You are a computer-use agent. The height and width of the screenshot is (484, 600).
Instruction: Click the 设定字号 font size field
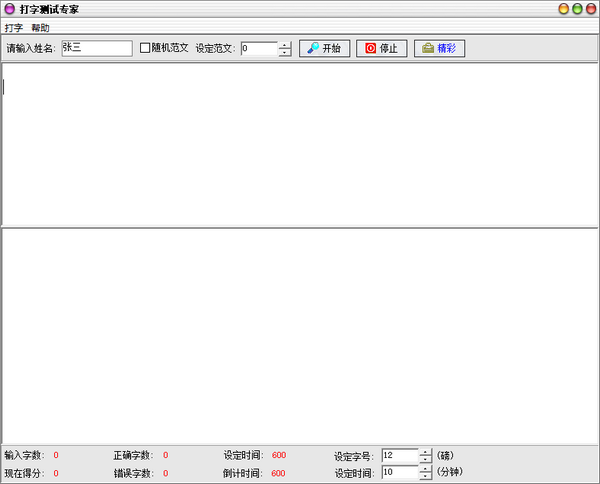point(399,455)
